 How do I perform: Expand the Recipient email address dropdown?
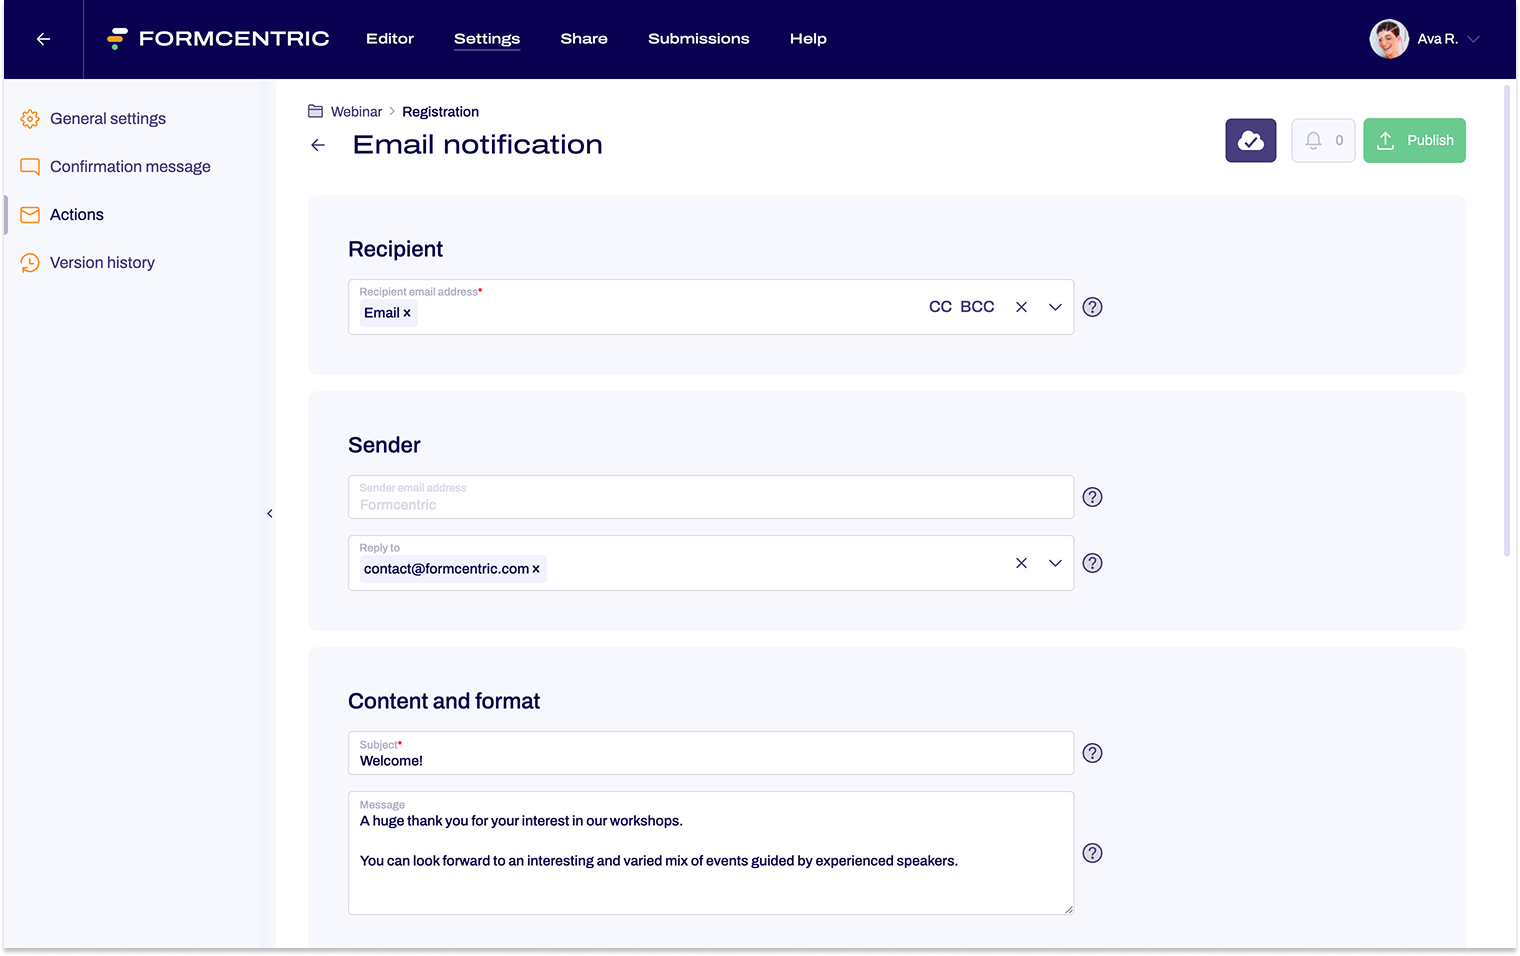coord(1055,307)
